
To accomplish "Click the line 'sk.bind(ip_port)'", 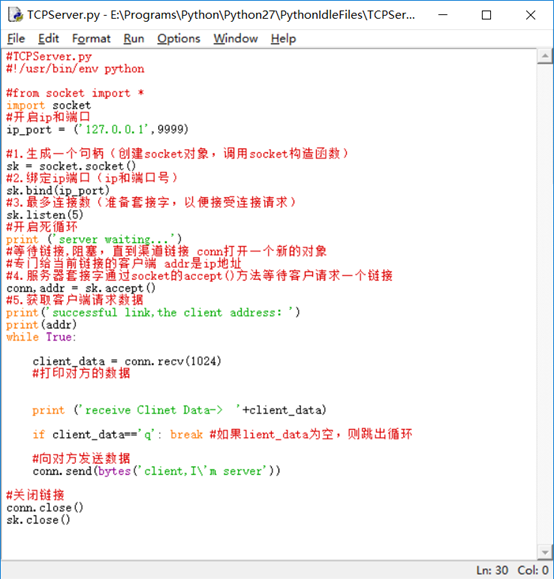I will 58,191.
